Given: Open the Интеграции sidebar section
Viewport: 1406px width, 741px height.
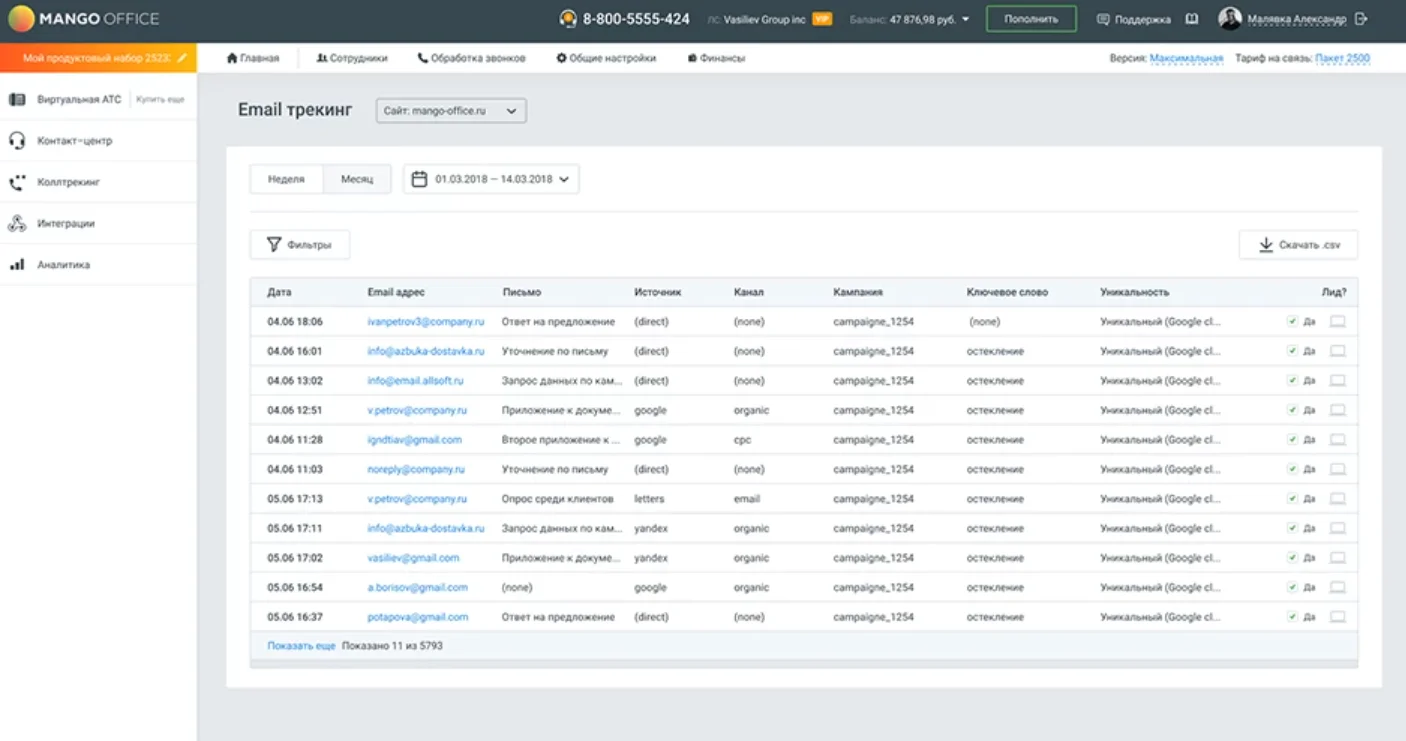Looking at the screenshot, I should 65,224.
